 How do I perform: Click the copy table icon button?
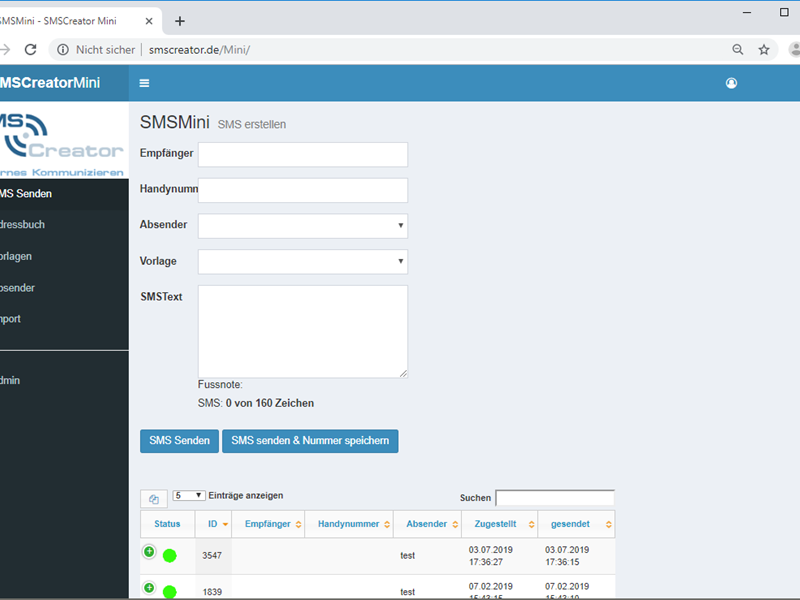coord(154,499)
